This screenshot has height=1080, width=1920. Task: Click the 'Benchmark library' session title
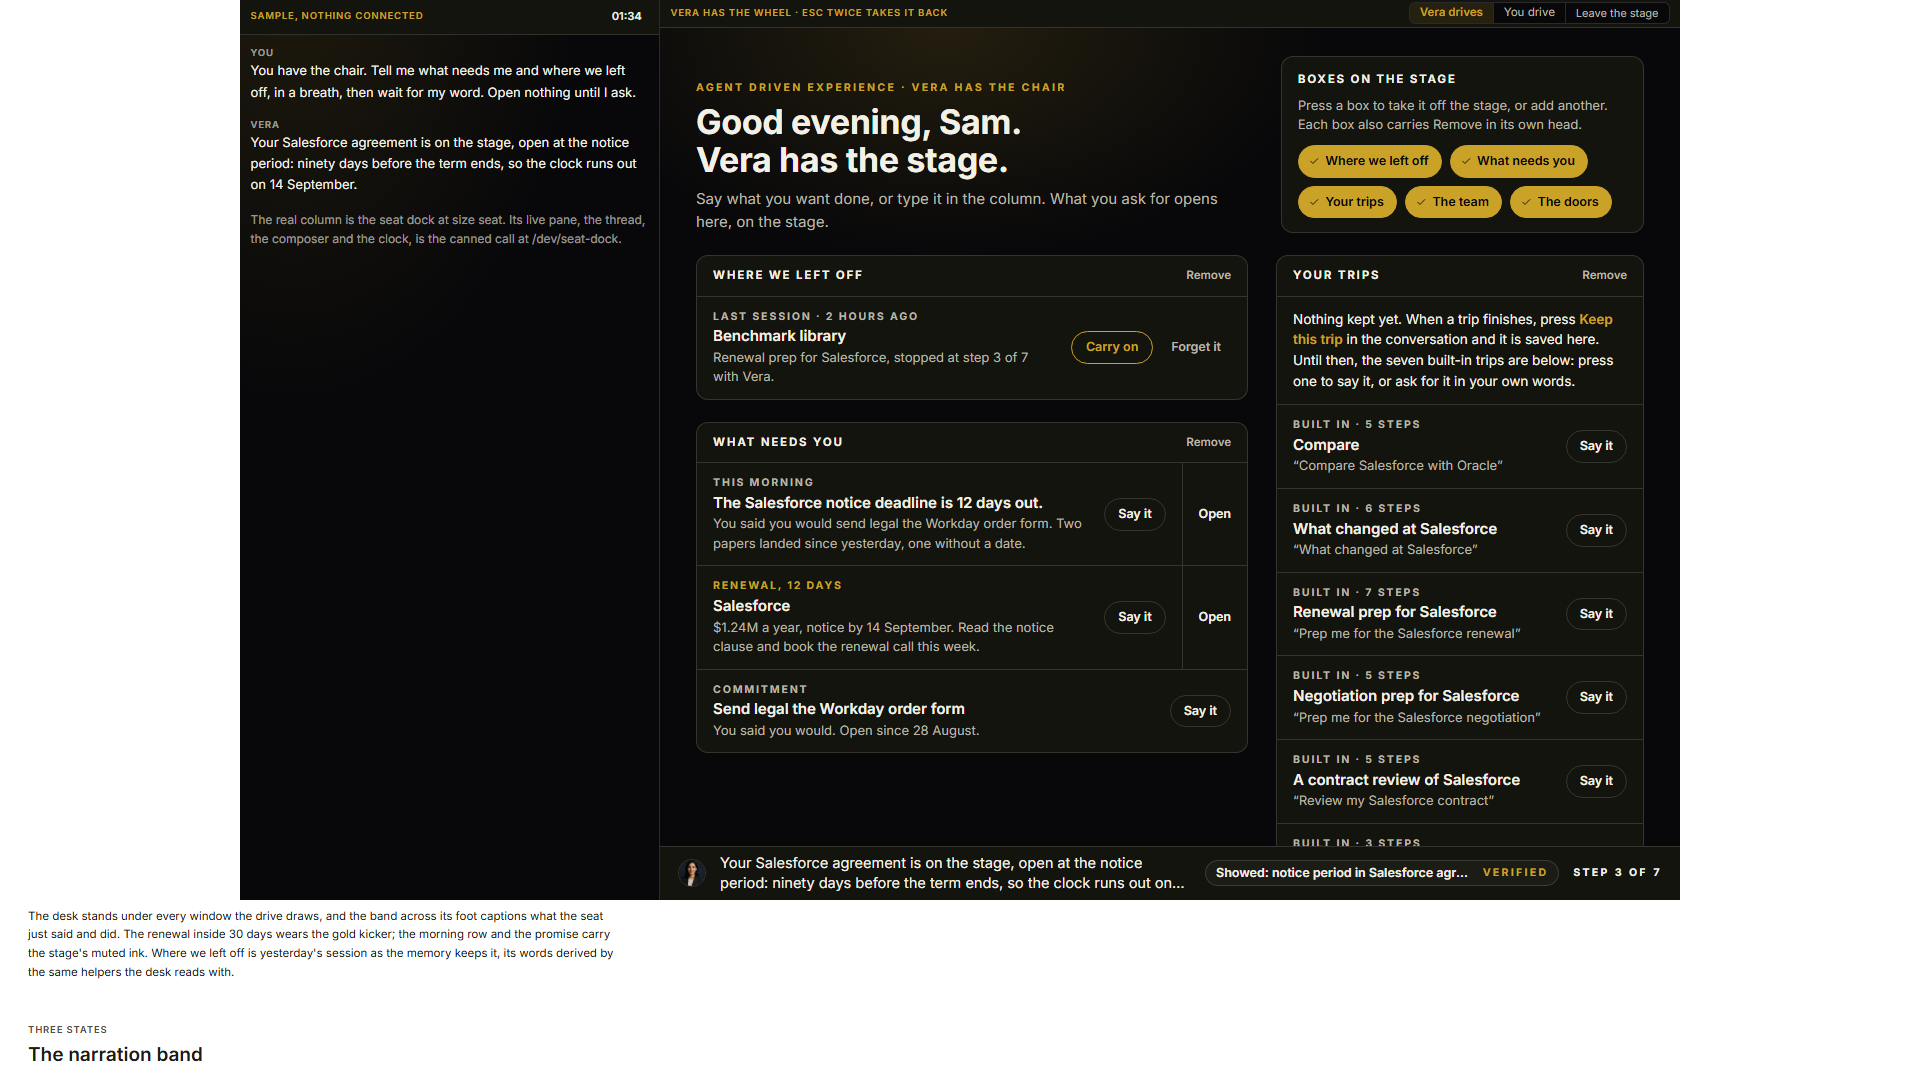coord(779,337)
